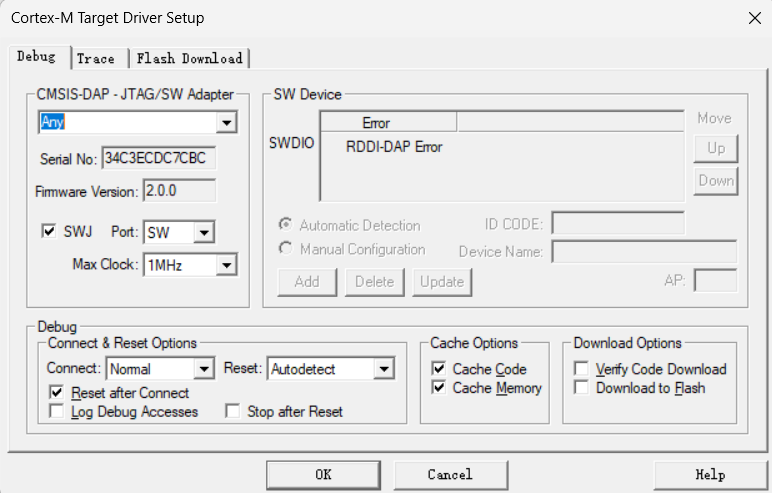Open the Reset dropdown set to Autodetect
This screenshot has height=493, width=772.
[x=384, y=368]
